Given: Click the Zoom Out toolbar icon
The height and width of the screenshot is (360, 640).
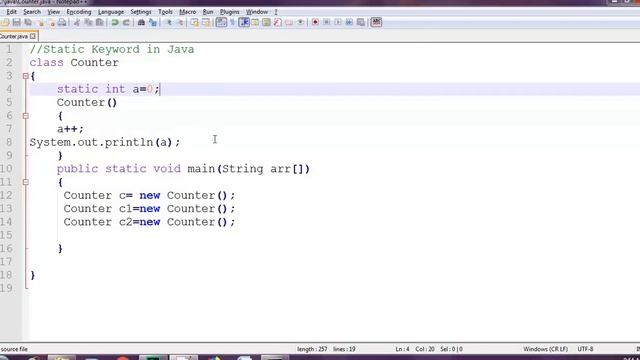Looking at the screenshot, I should (x=180, y=22).
